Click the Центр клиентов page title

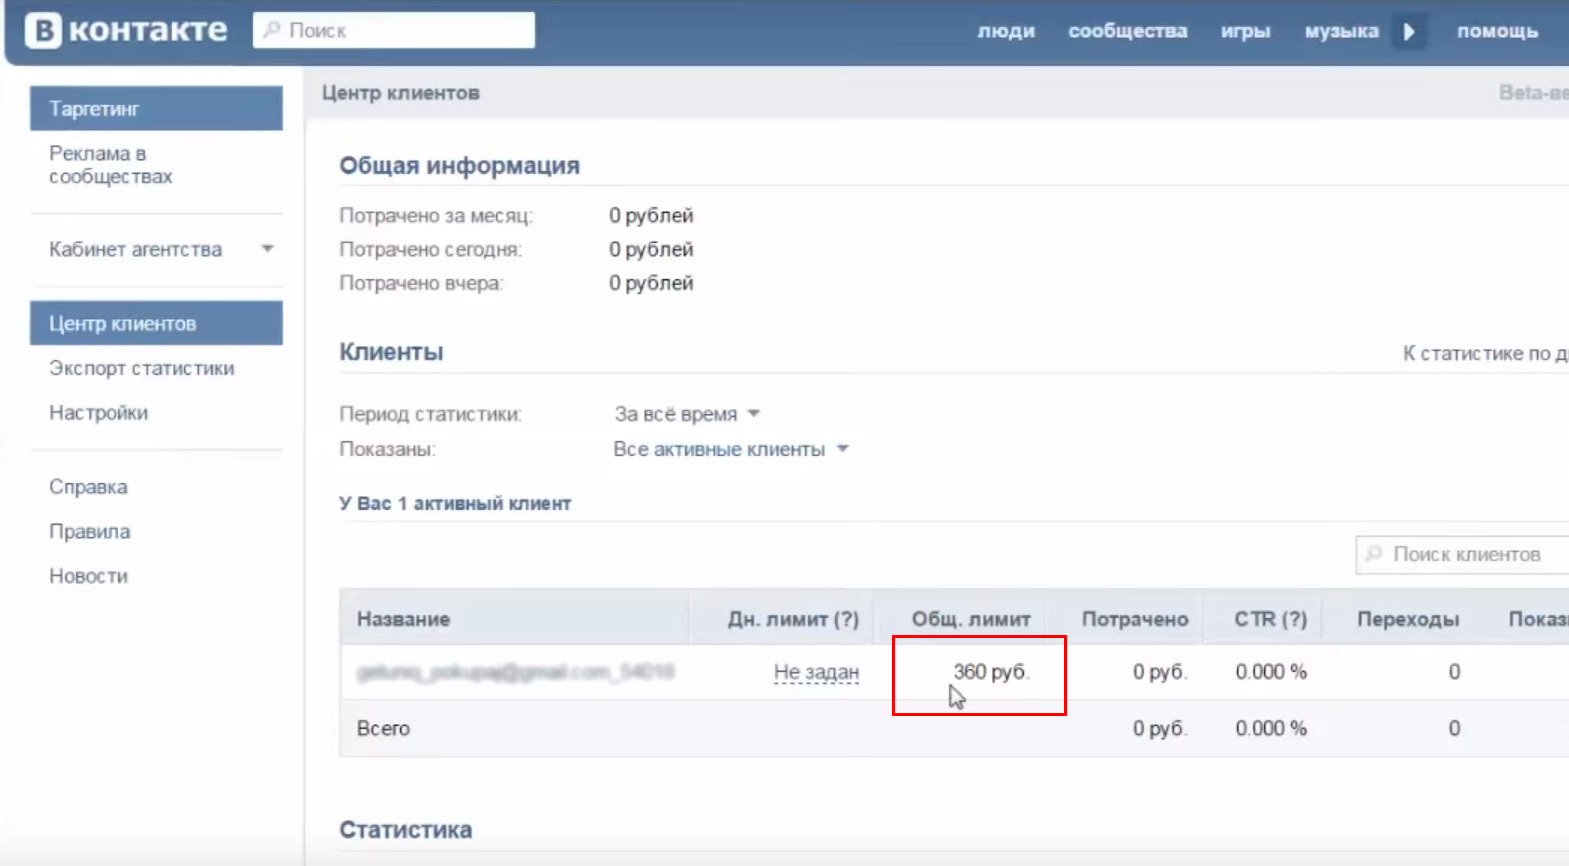400,93
